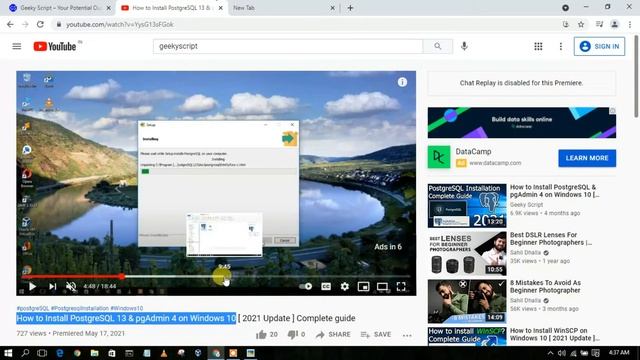Click the DataCamp logo icon
Screen dimensions: 640x360
pyautogui.click(x=439, y=157)
